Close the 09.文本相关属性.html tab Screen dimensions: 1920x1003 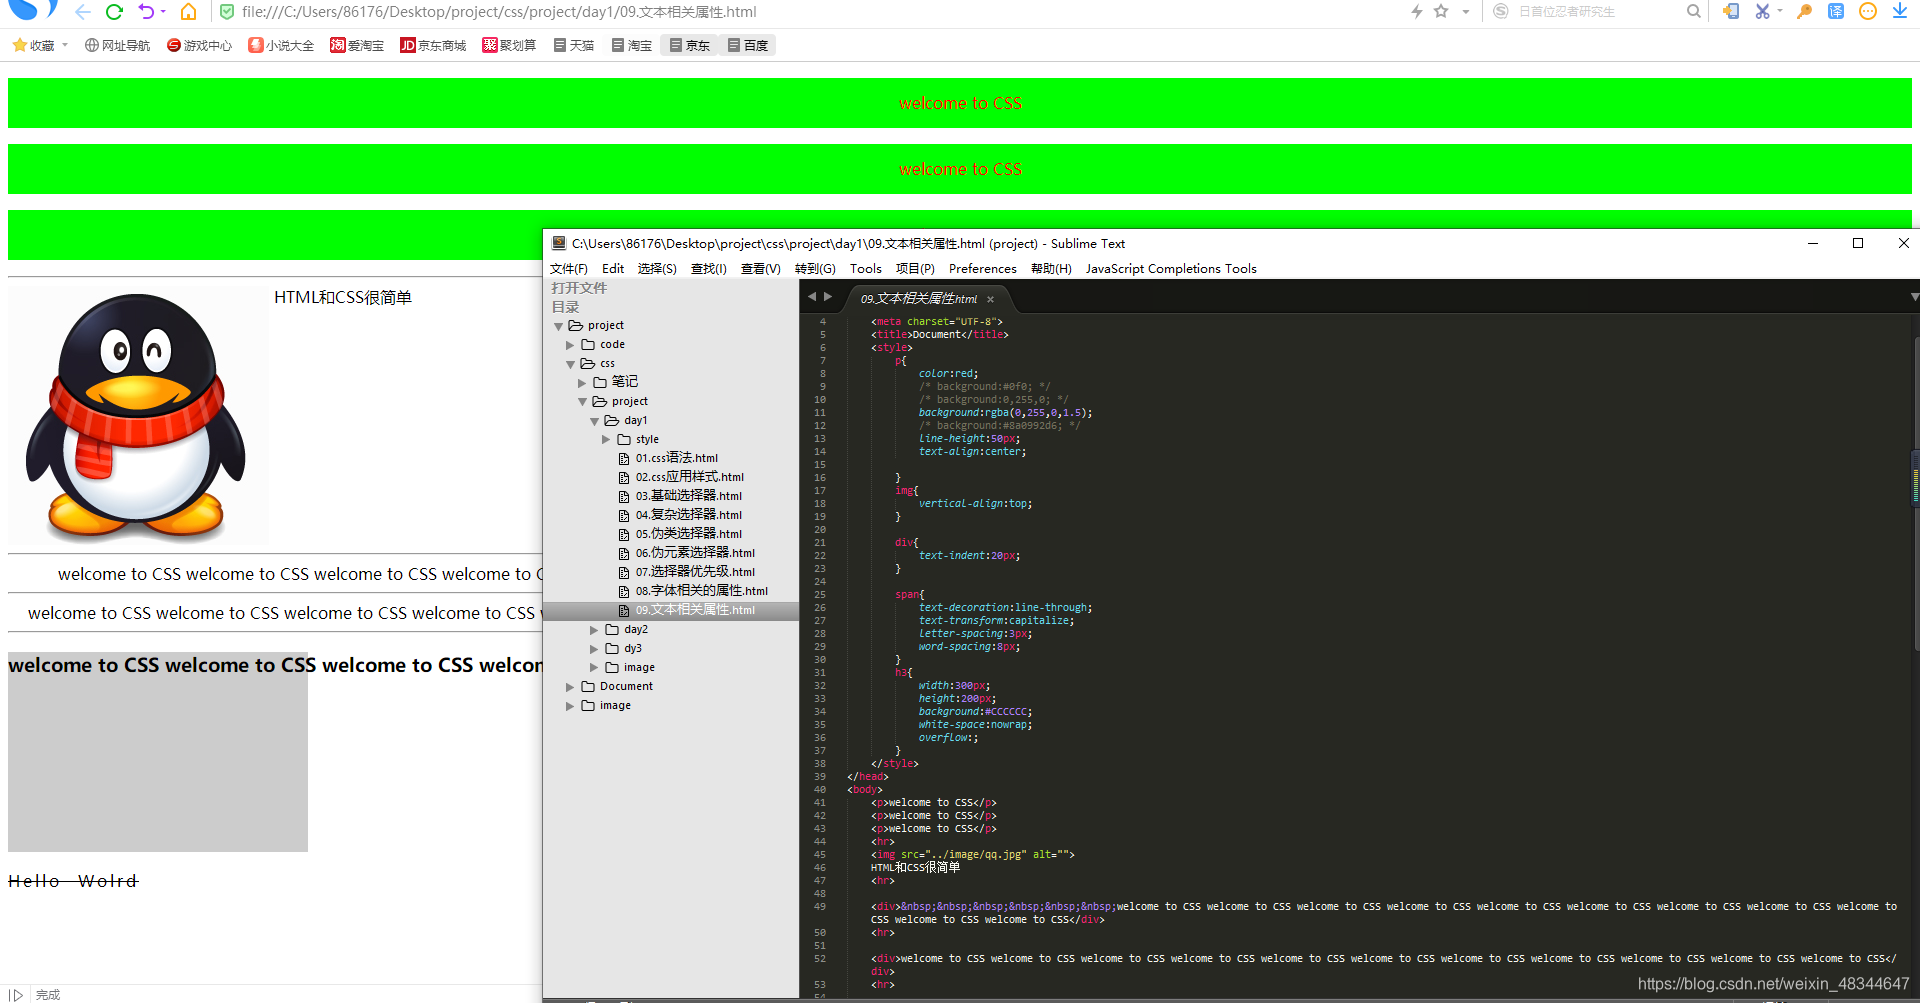(x=991, y=299)
